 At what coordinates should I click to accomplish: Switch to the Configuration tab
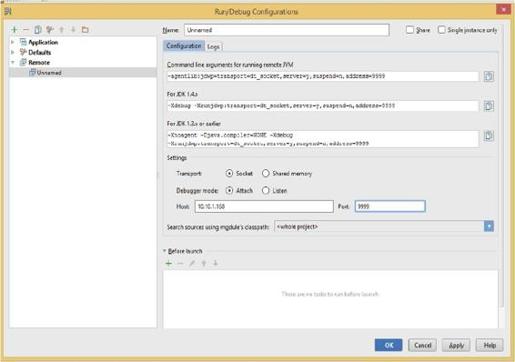pos(184,46)
